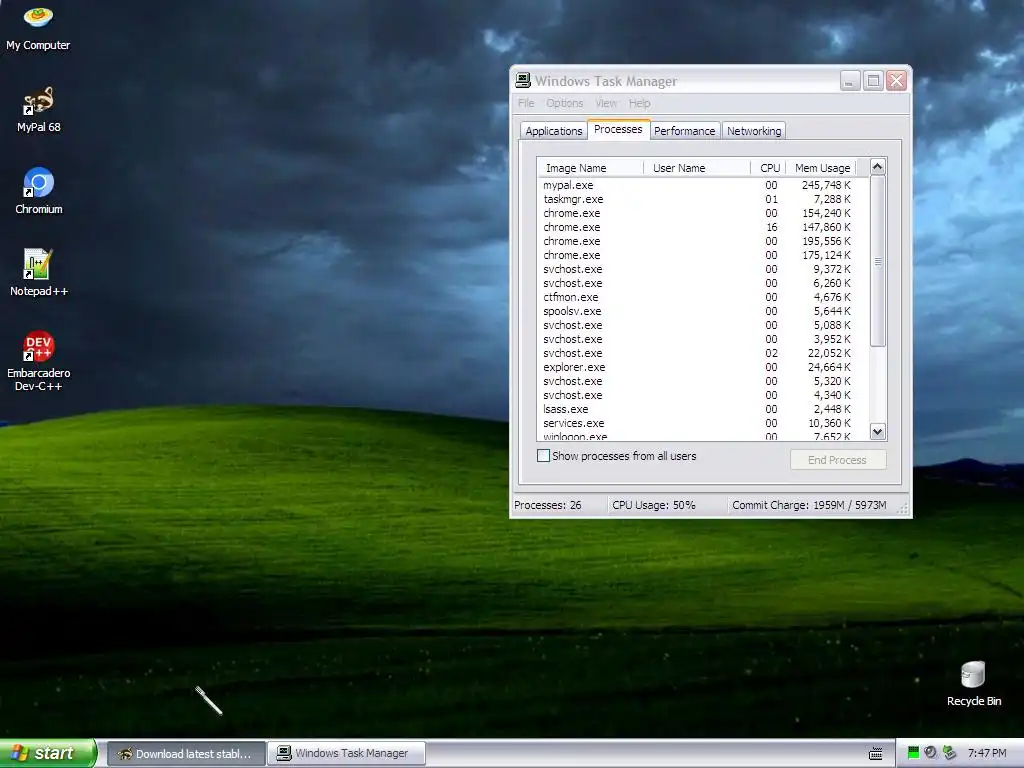Launch Notepad++ from the desktop

tap(39, 272)
